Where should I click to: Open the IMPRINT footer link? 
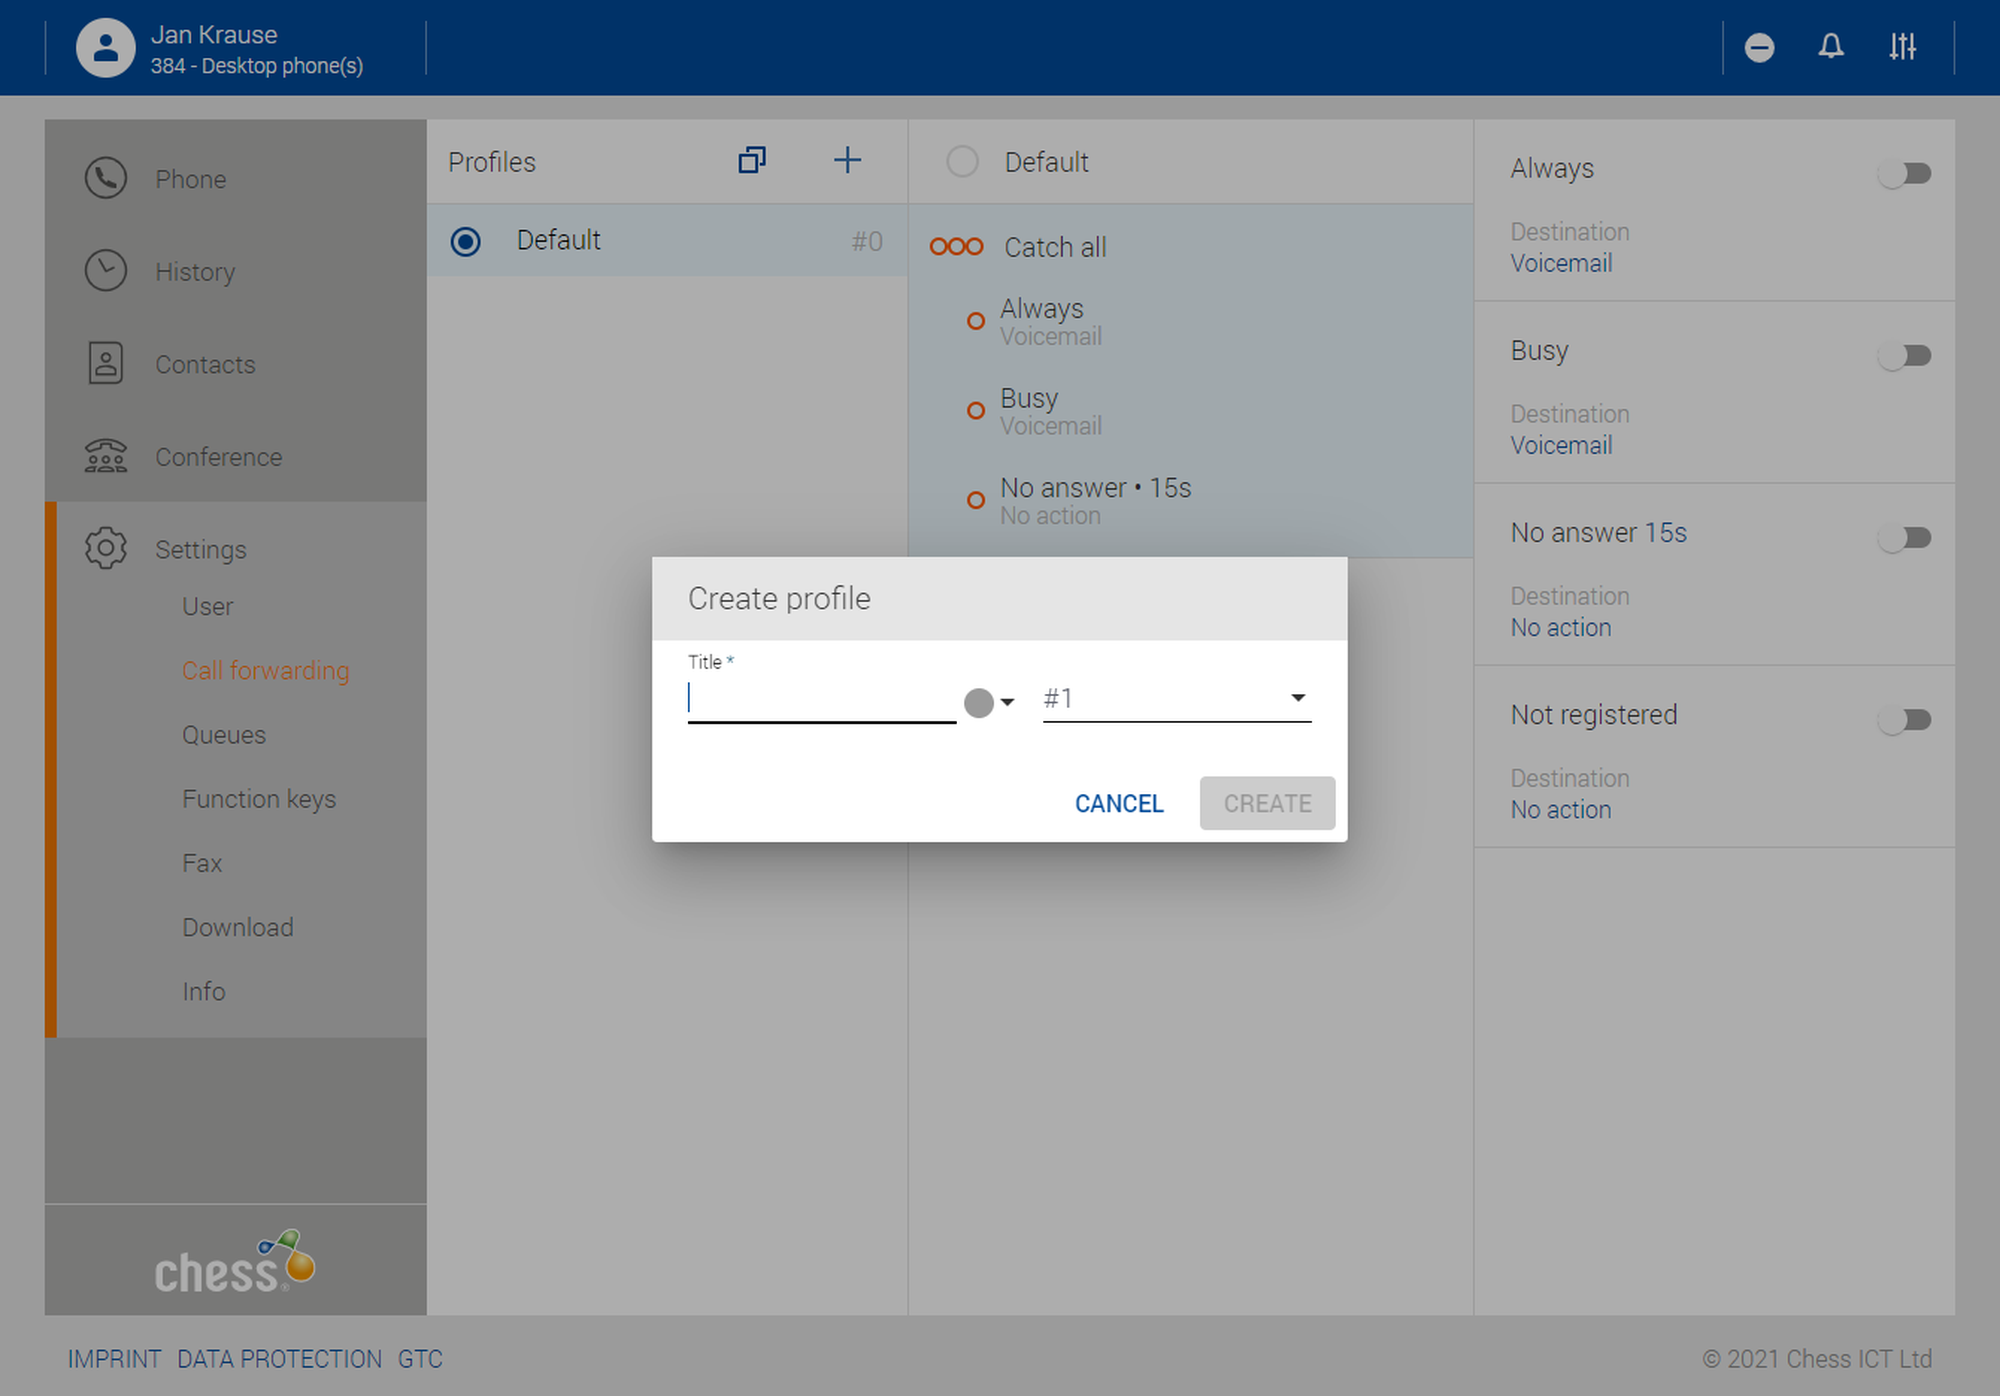[x=114, y=1359]
